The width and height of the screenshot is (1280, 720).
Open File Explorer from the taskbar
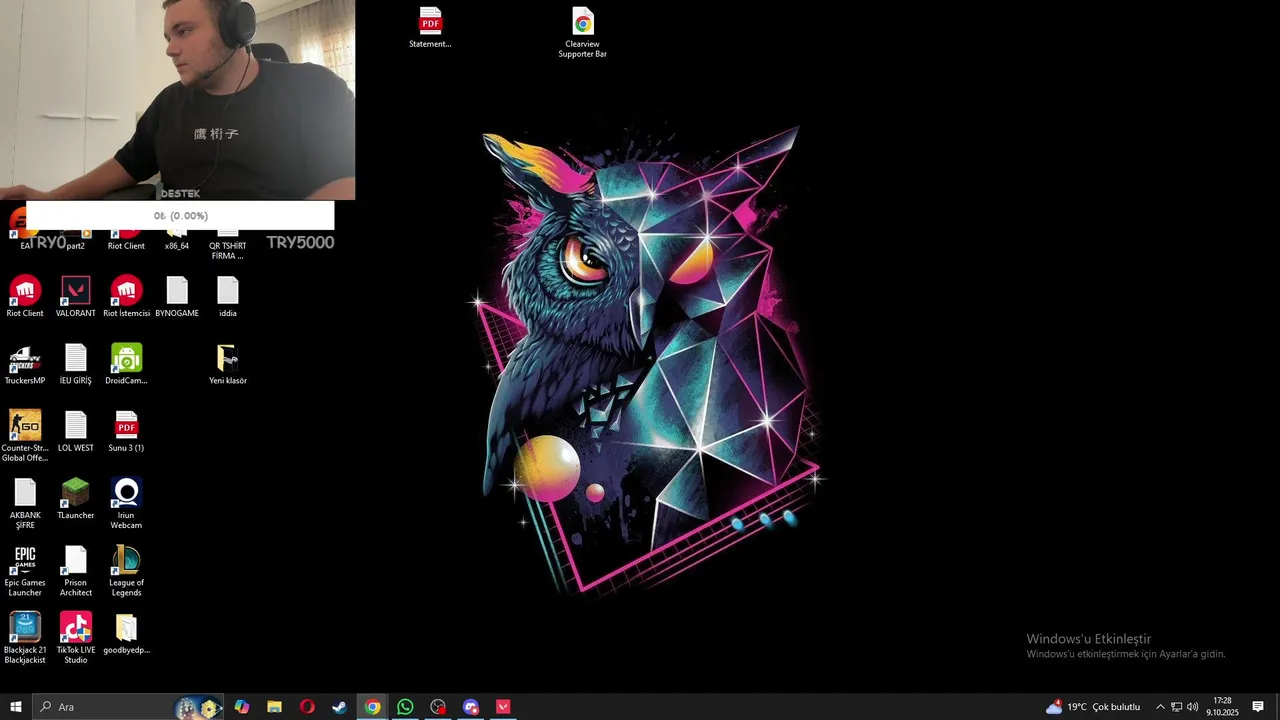click(274, 707)
